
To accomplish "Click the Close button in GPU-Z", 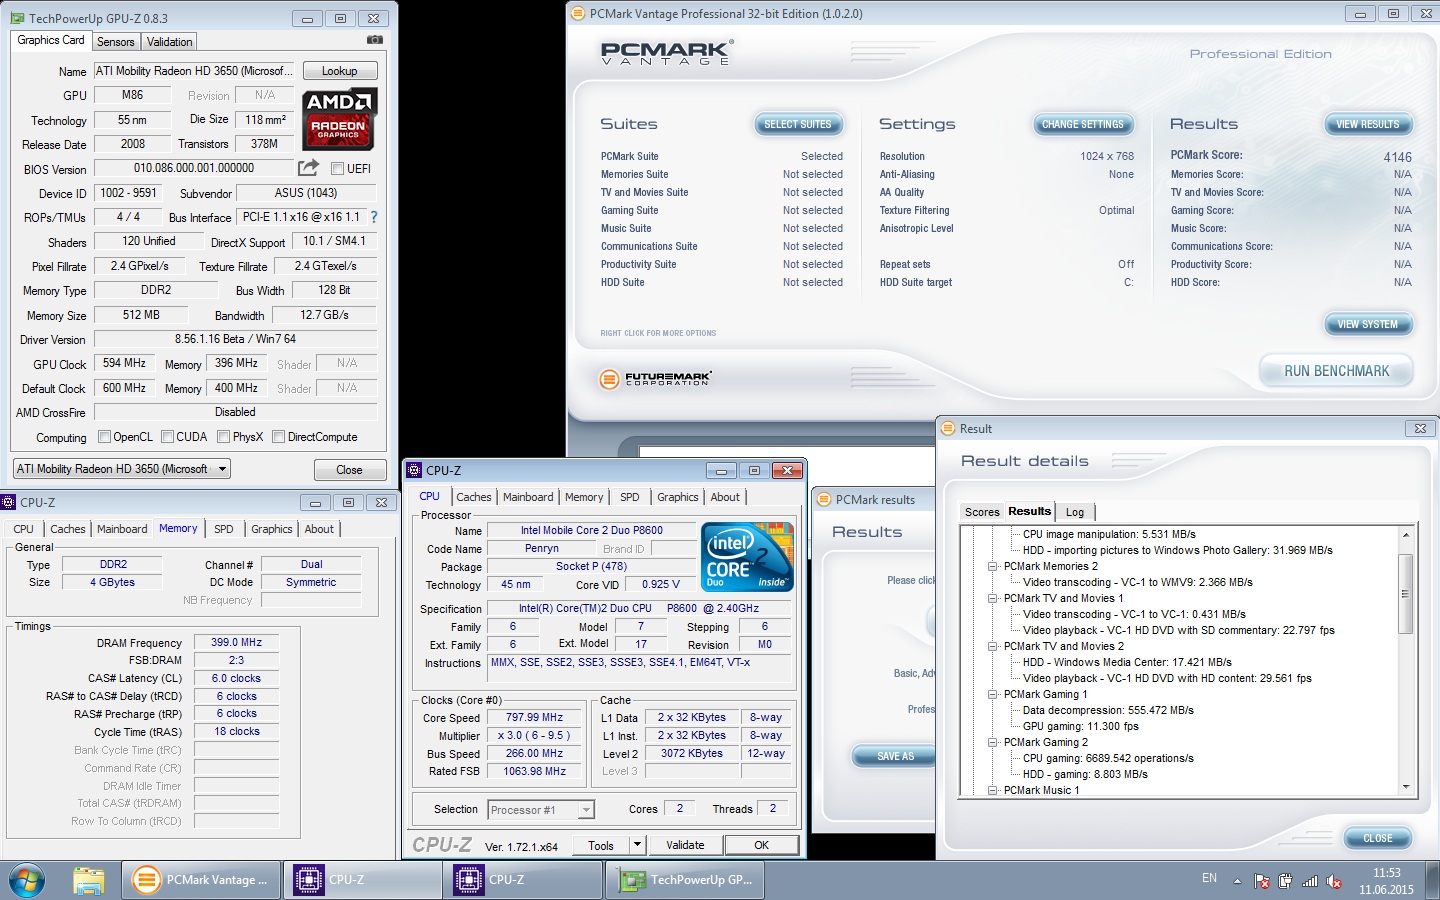I will coord(349,470).
